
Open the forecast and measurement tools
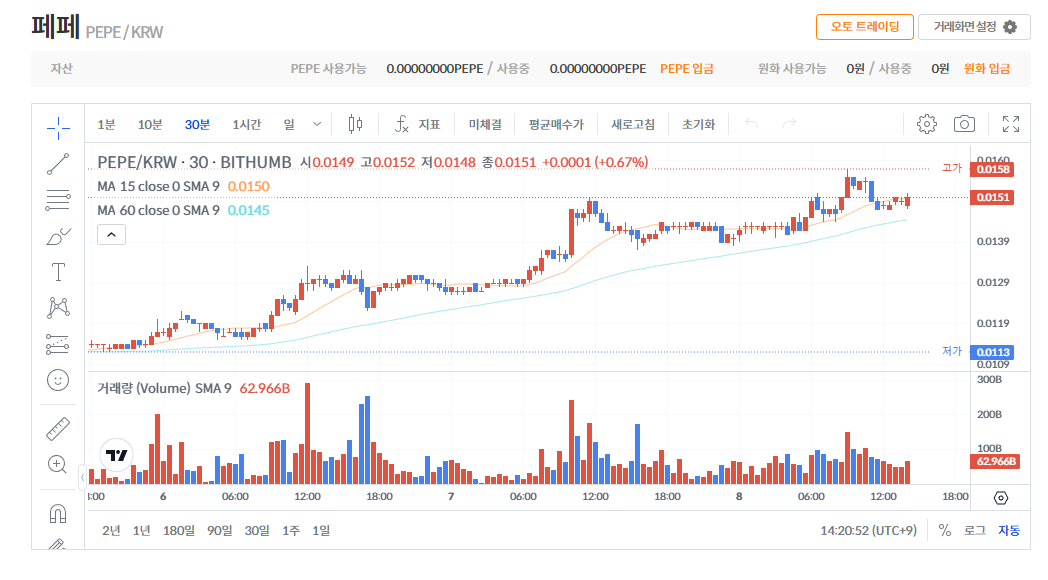coord(58,344)
